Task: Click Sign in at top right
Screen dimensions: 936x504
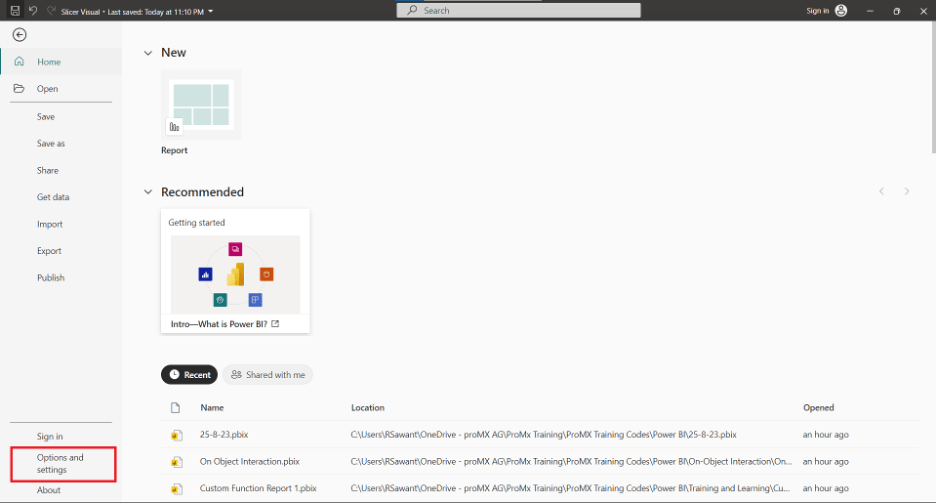Action: [x=817, y=11]
